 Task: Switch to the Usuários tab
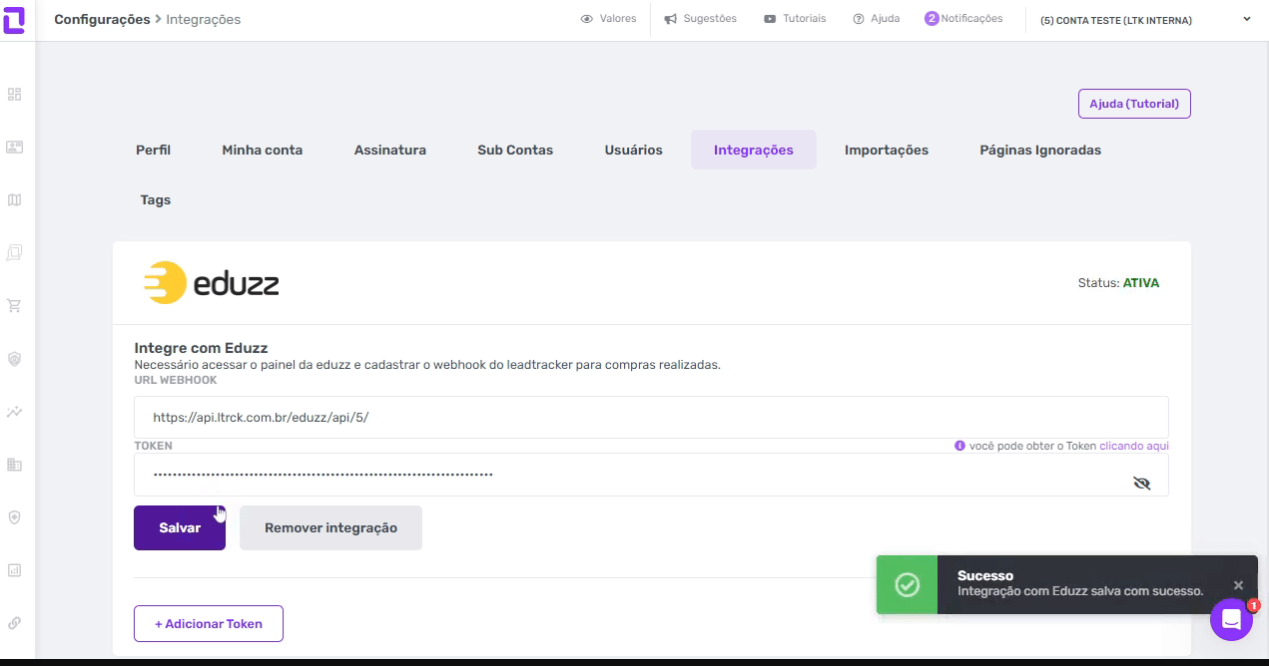click(x=633, y=150)
